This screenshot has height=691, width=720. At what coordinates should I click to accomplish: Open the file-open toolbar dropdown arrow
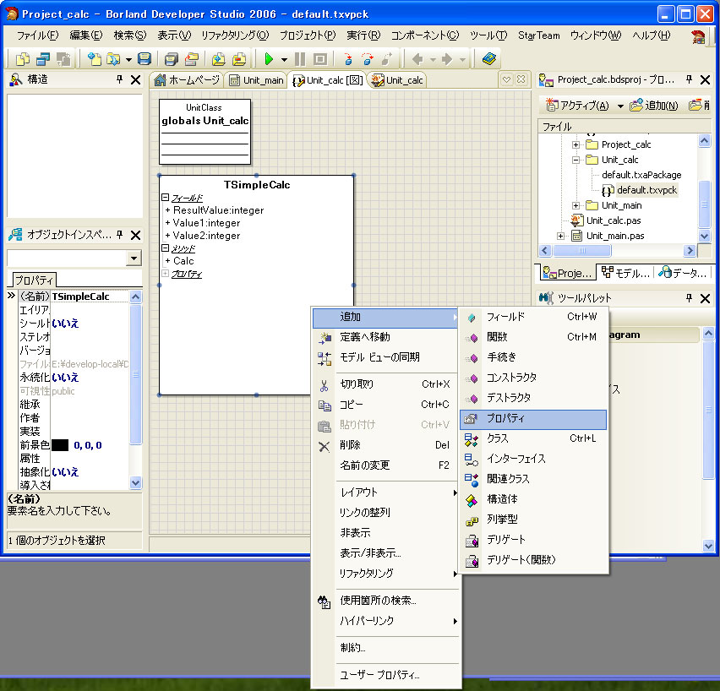[x=129, y=59]
